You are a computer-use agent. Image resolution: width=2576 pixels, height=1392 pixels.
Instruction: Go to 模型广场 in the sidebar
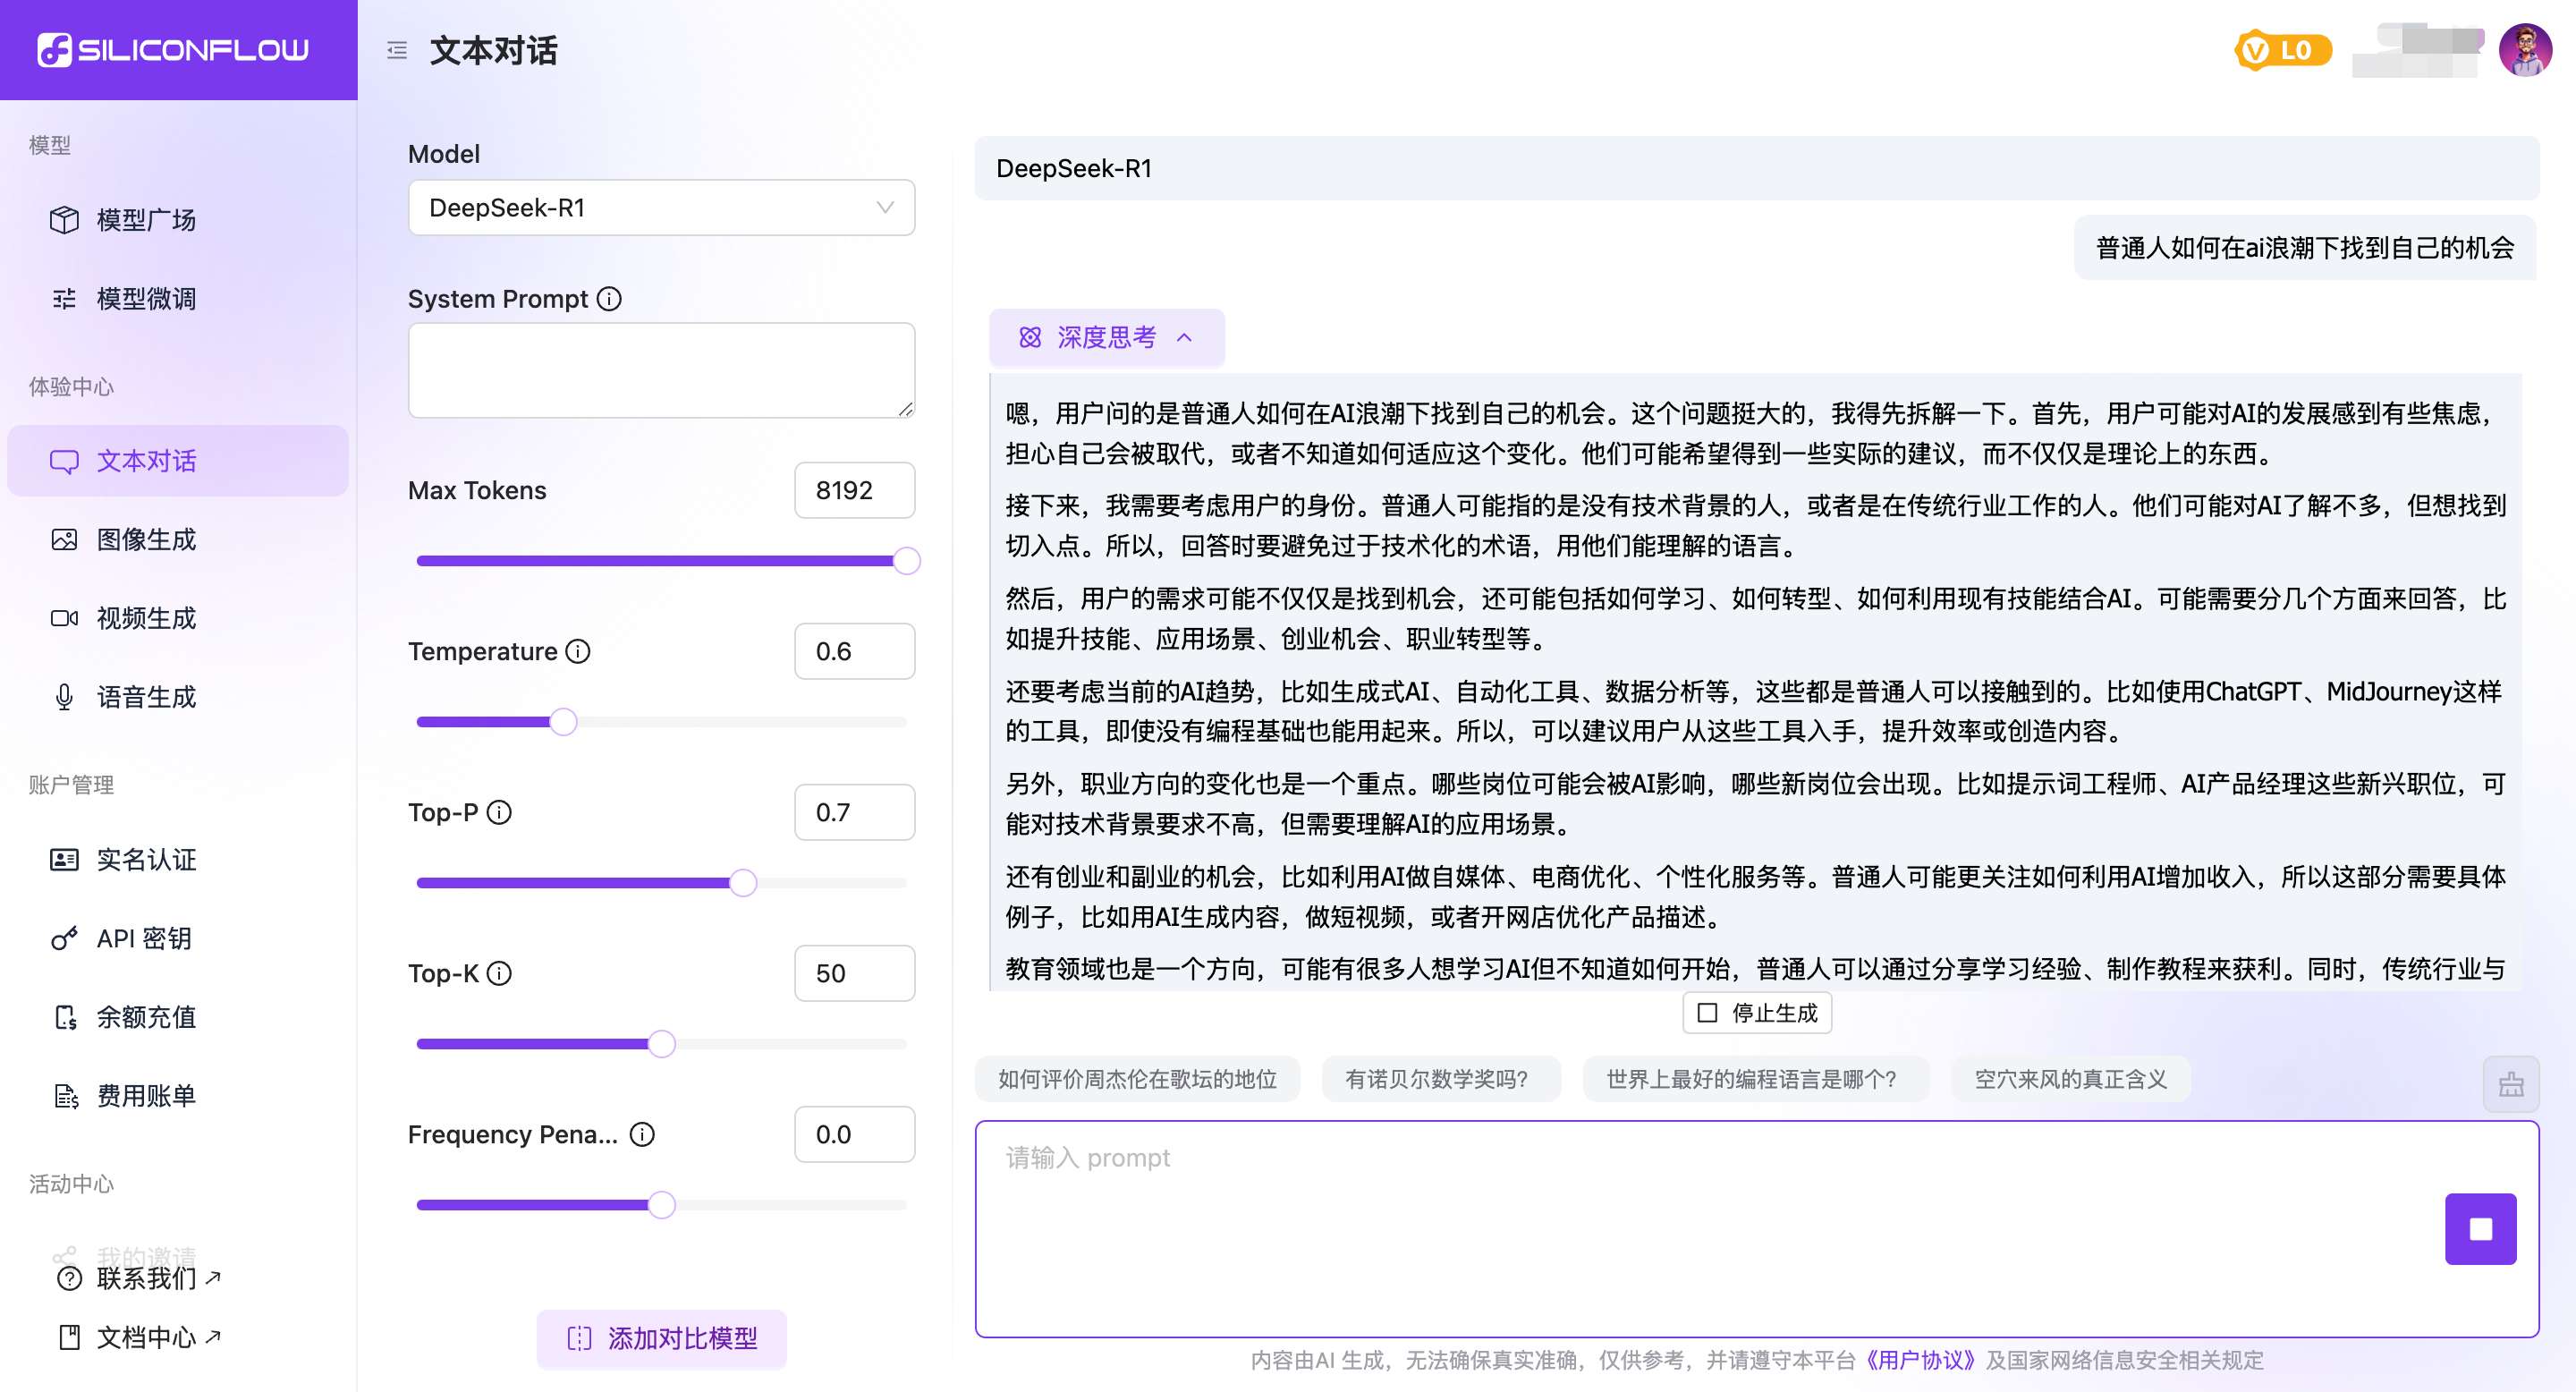[146, 220]
